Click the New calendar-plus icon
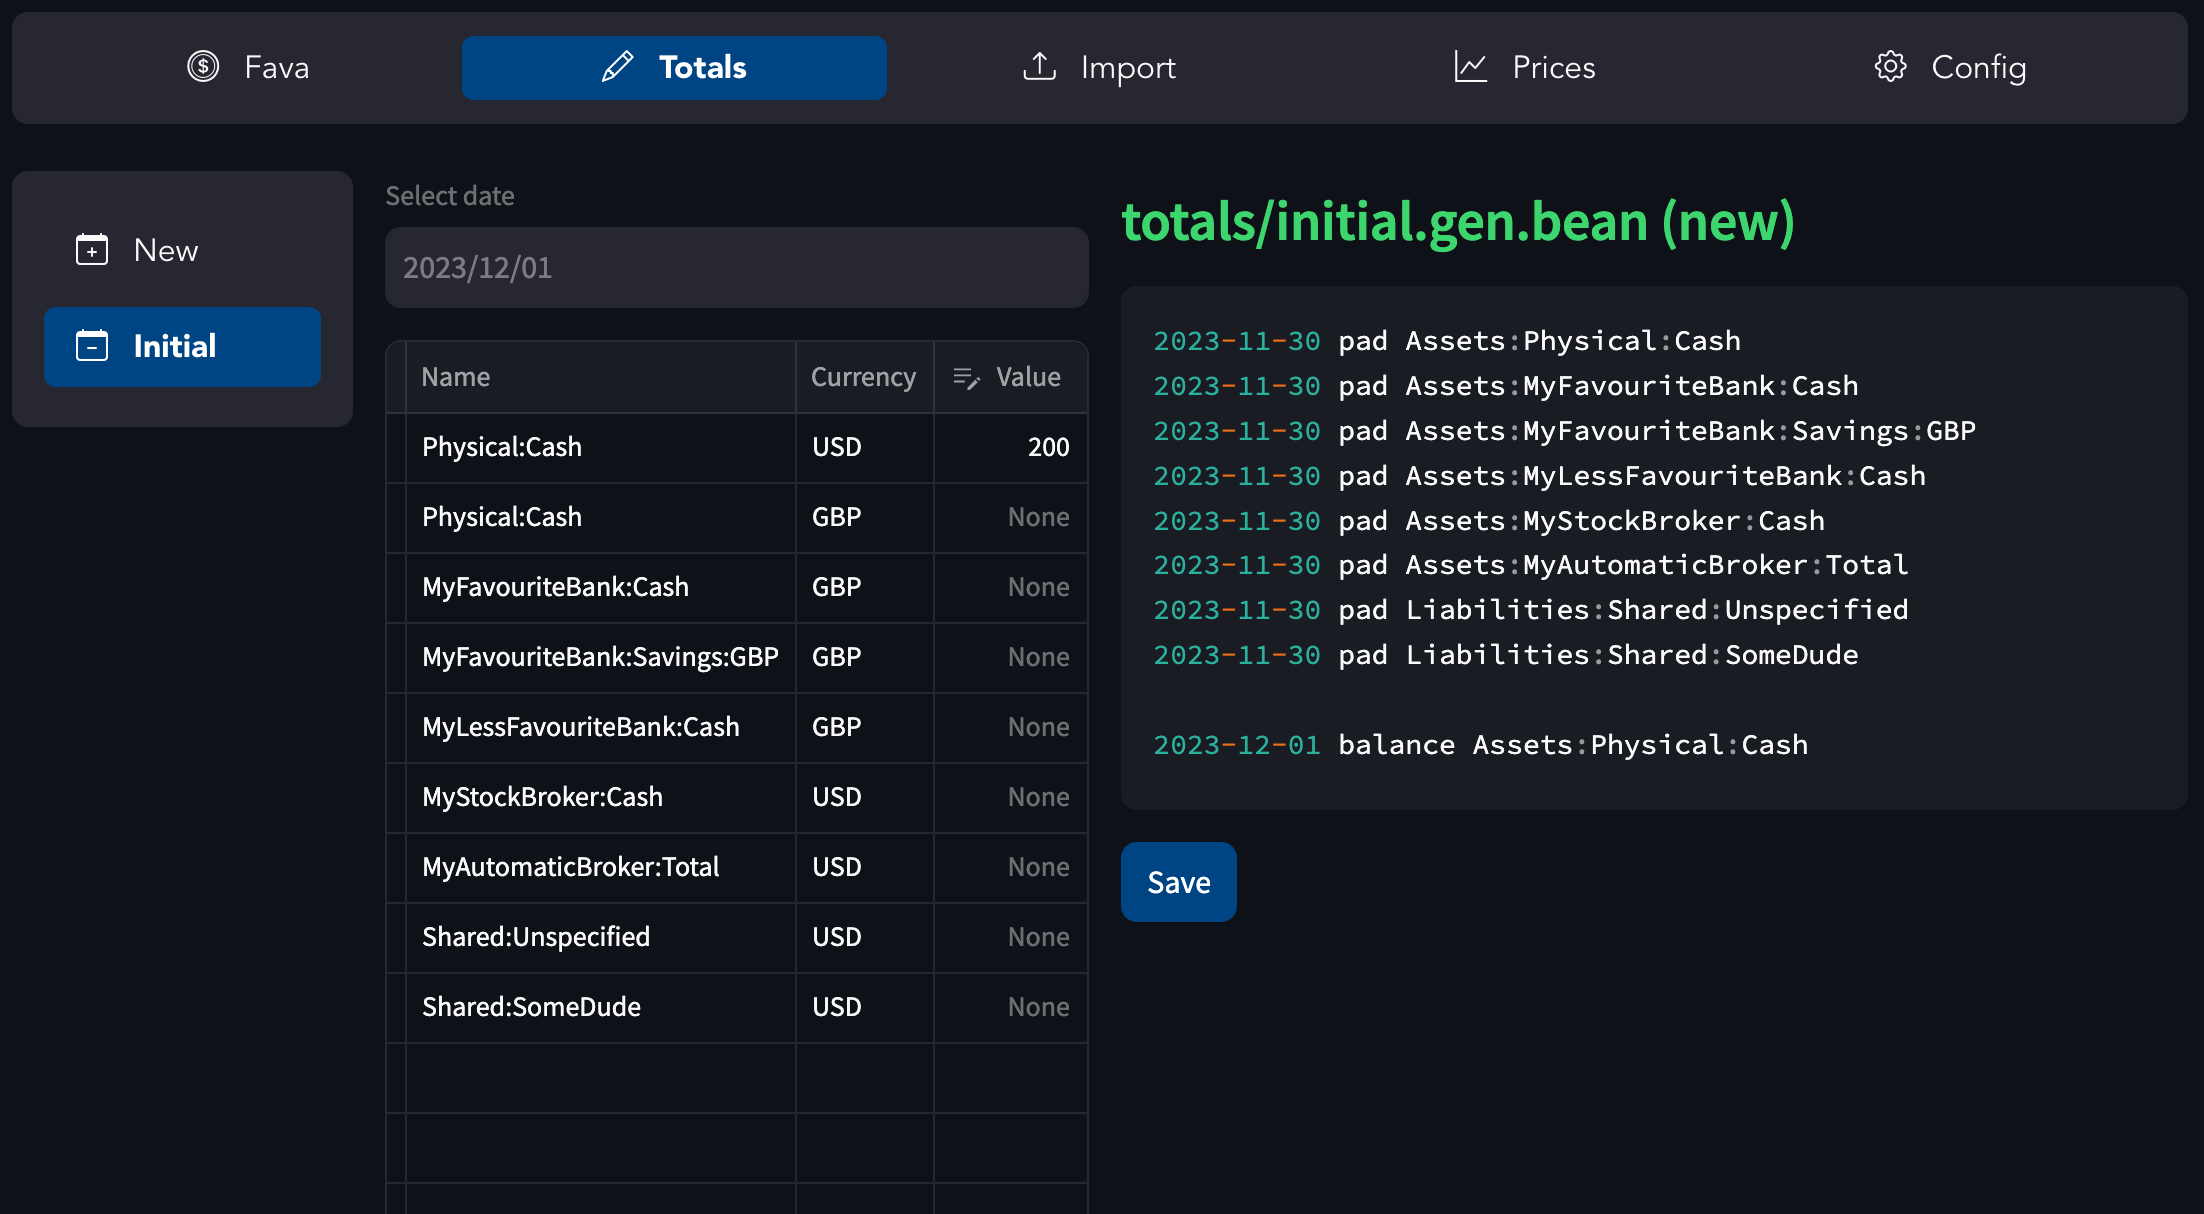This screenshot has height=1214, width=2204. click(x=92, y=250)
